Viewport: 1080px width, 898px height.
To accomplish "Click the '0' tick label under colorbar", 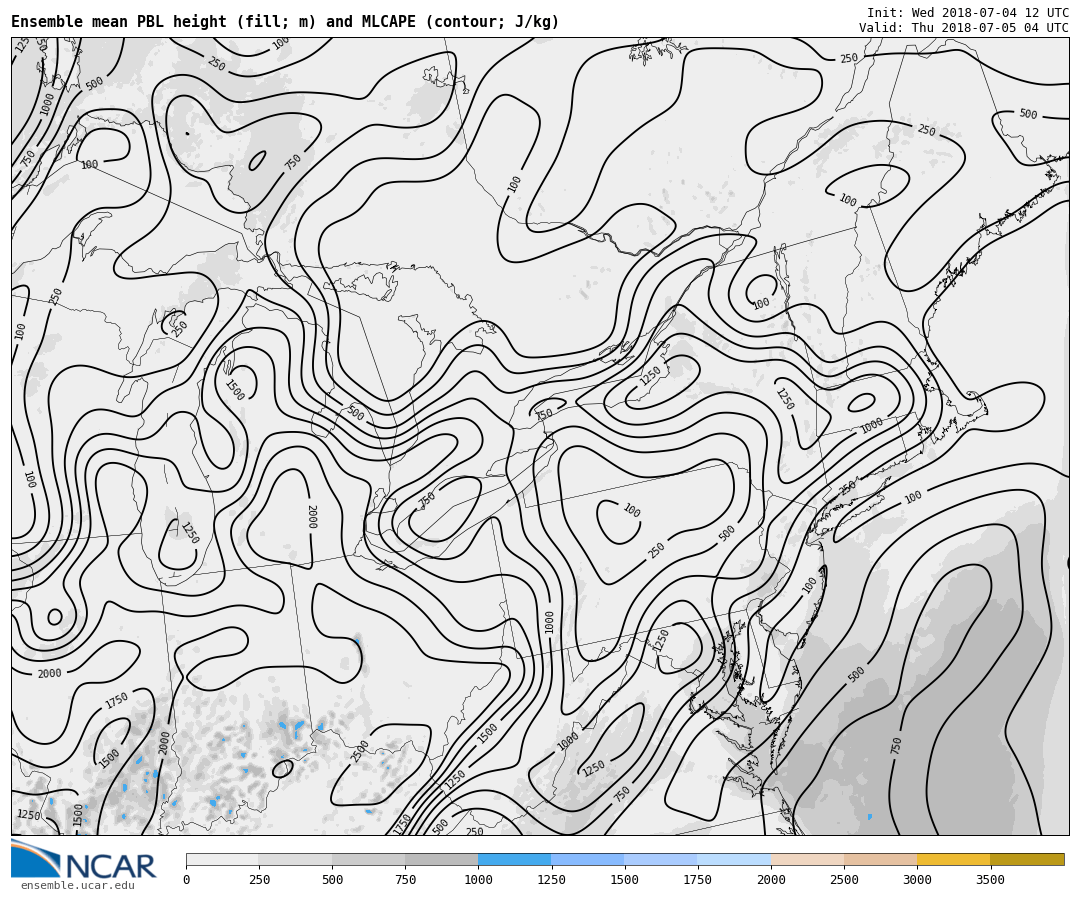I will click(187, 879).
